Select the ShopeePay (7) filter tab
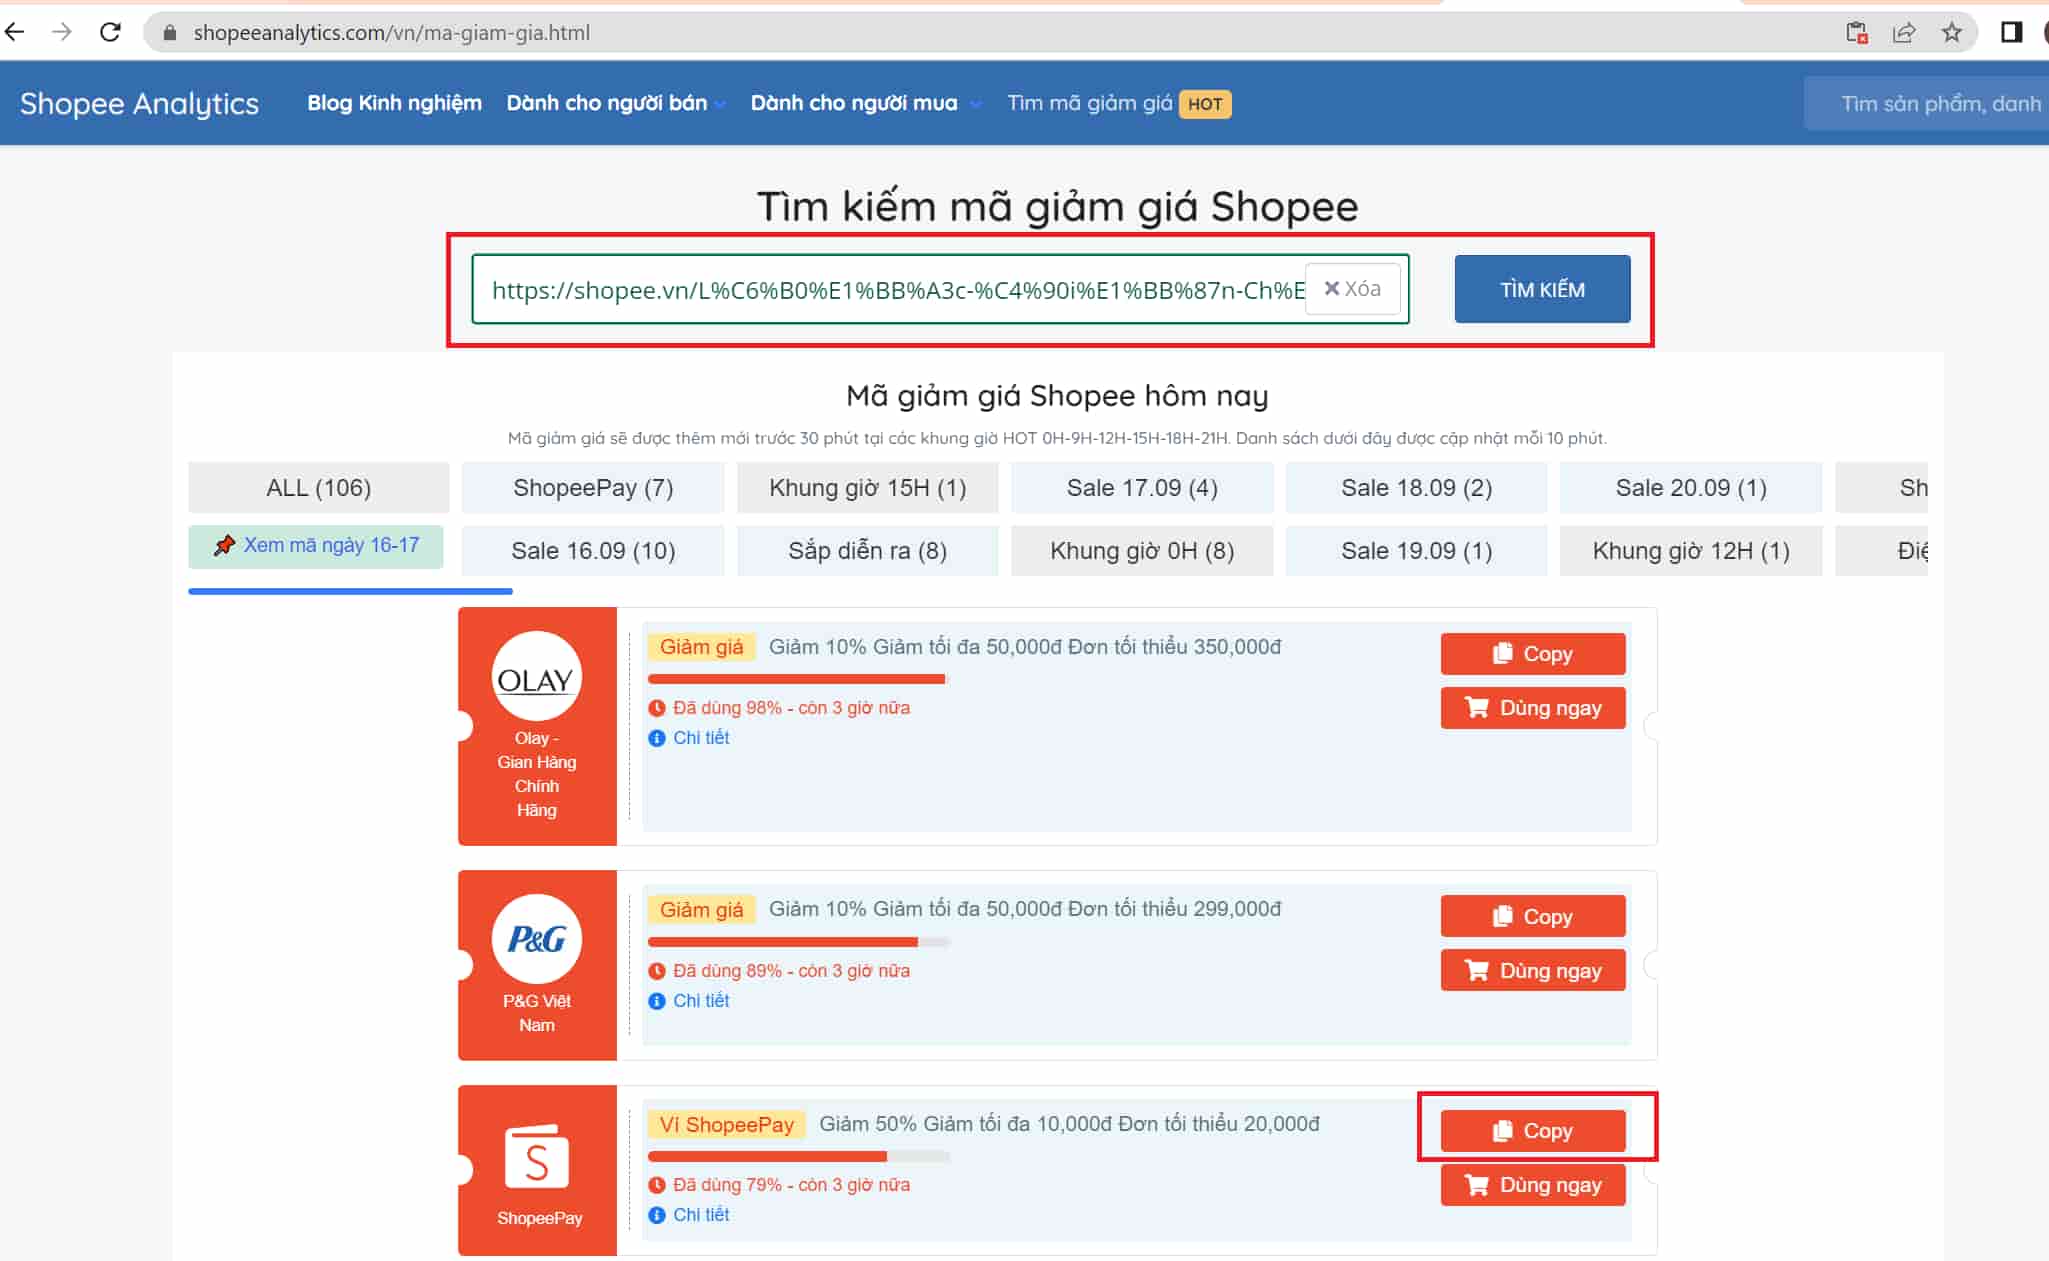This screenshot has width=2049, height=1261. click(x=592, y=488)
